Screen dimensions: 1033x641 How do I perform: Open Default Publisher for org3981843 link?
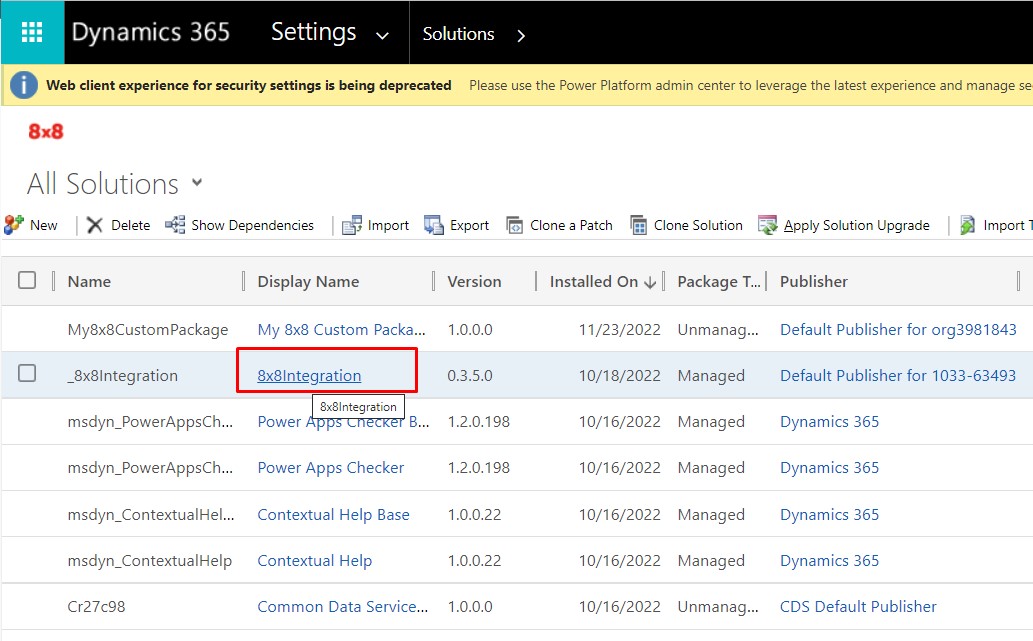click(x=898, y=329)
